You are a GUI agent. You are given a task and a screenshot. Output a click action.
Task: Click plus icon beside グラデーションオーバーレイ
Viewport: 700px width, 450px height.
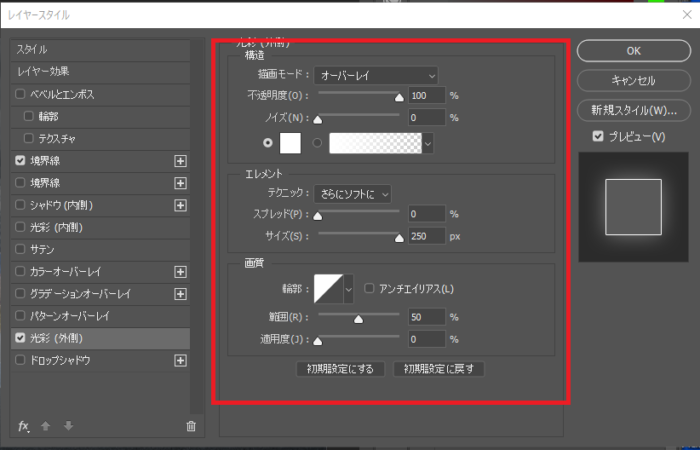coord(180,294)
